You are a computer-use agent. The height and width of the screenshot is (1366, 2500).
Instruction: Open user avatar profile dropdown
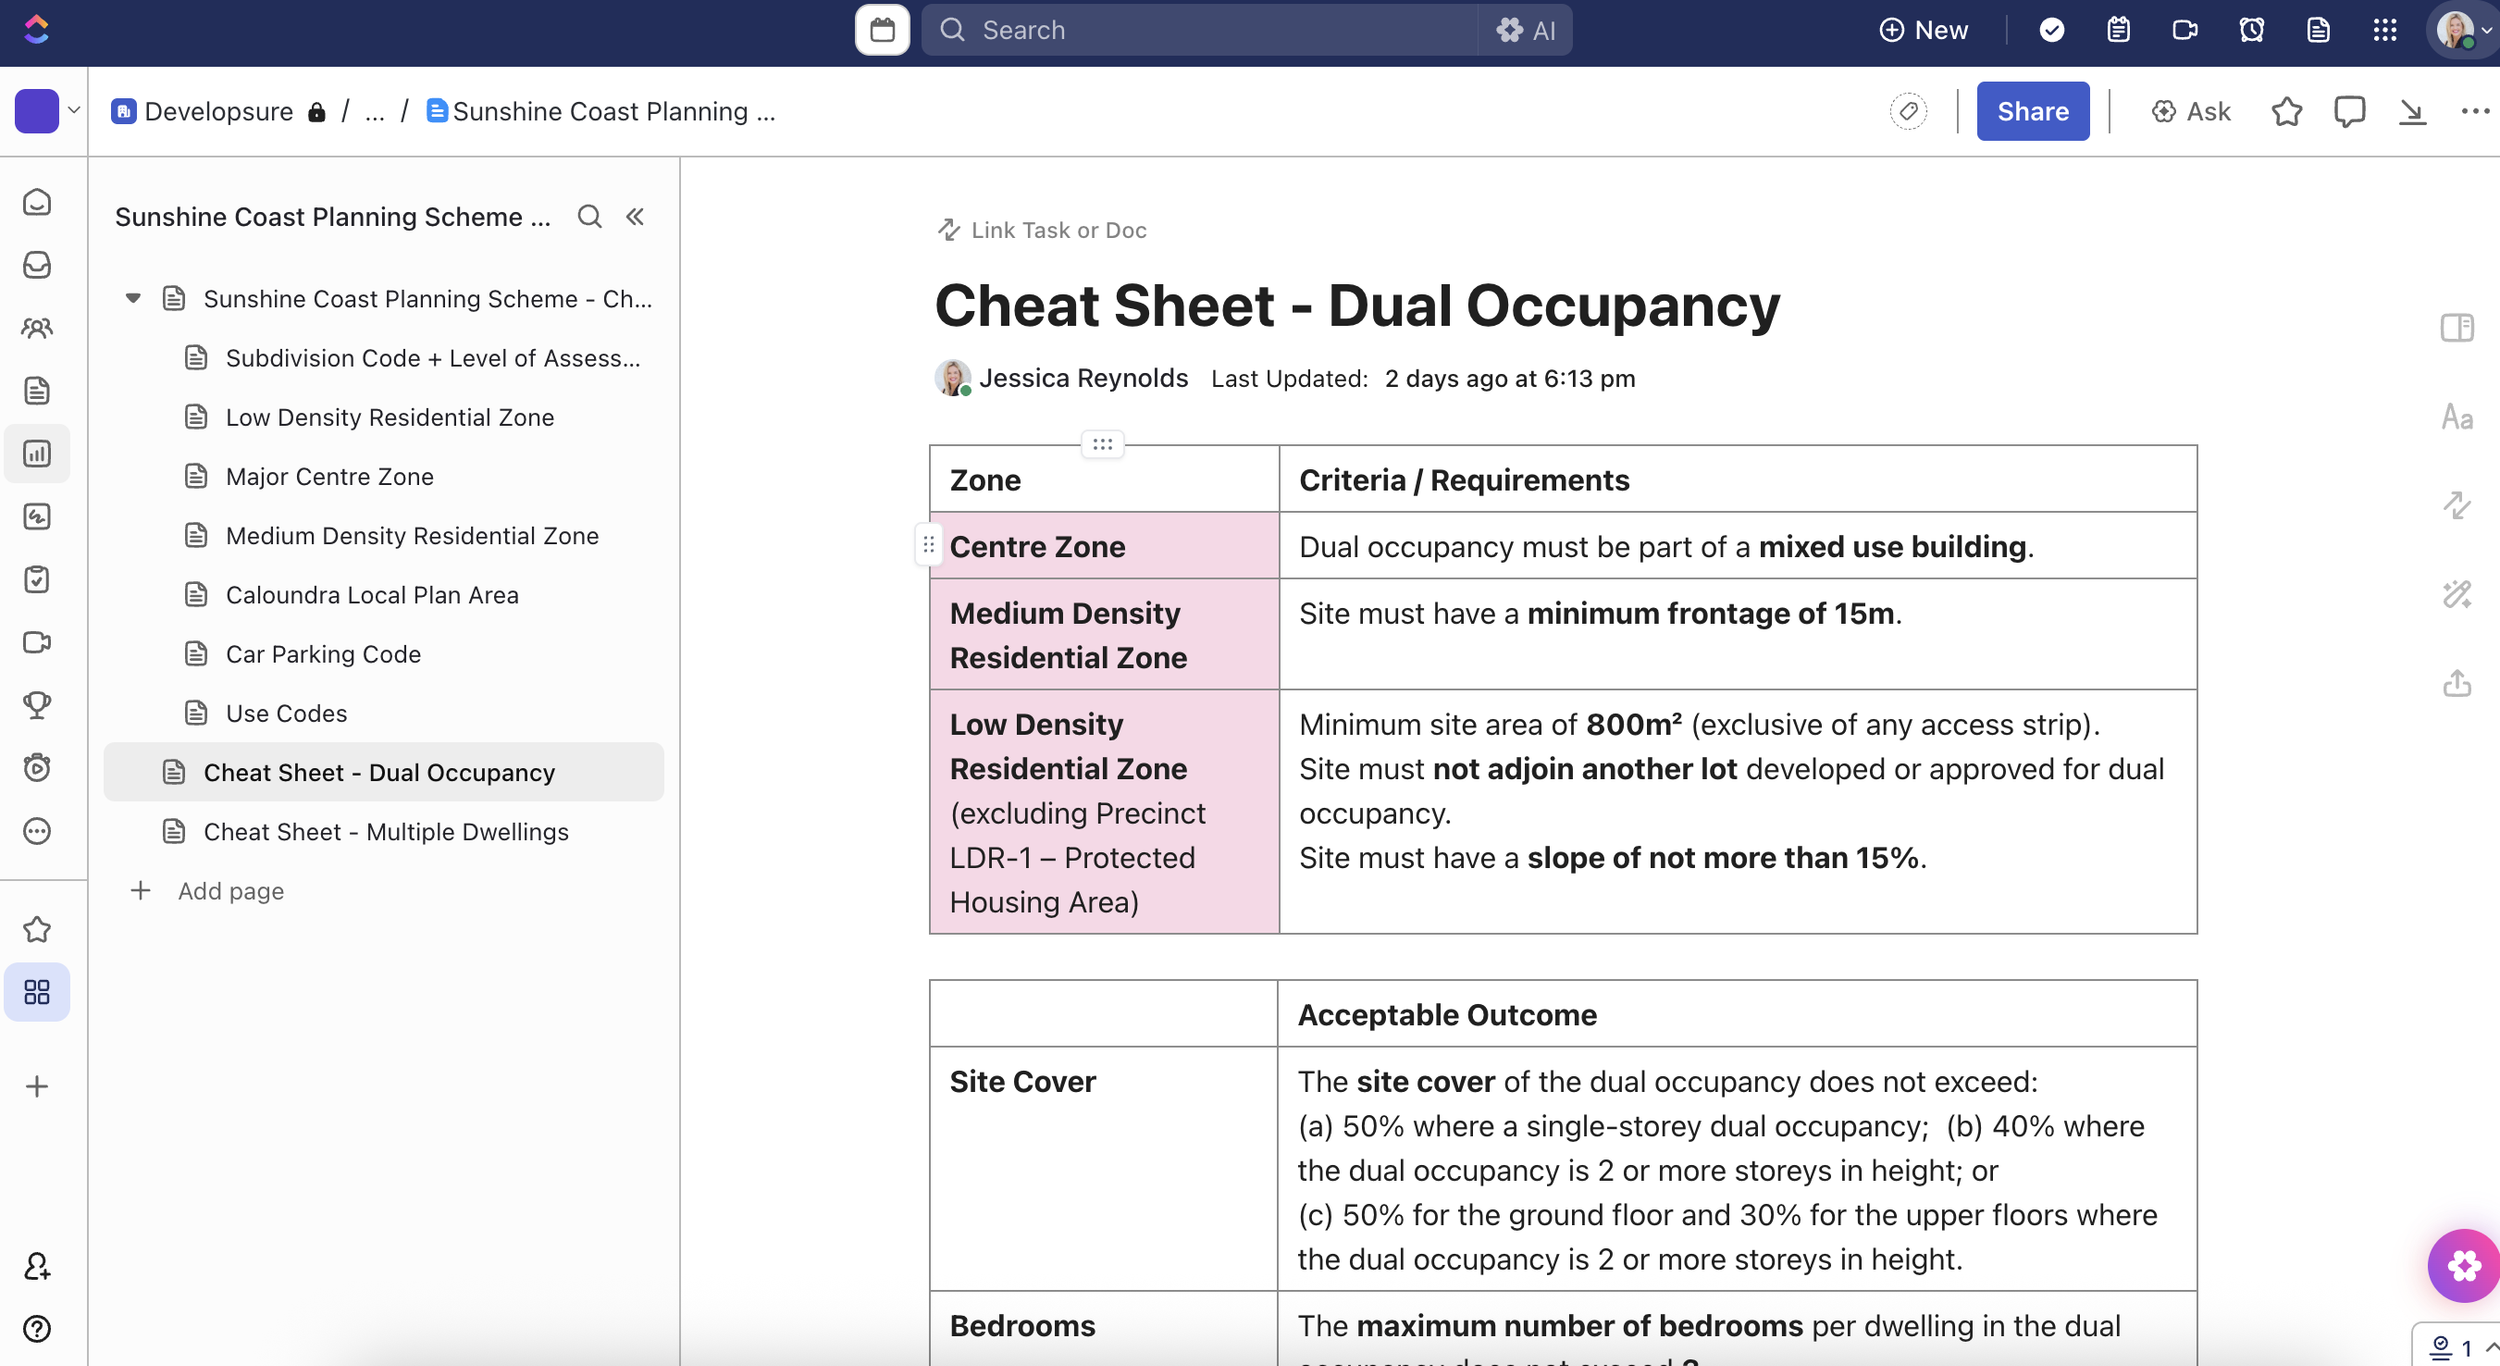pyautogui.click(x=2464, y=30)
